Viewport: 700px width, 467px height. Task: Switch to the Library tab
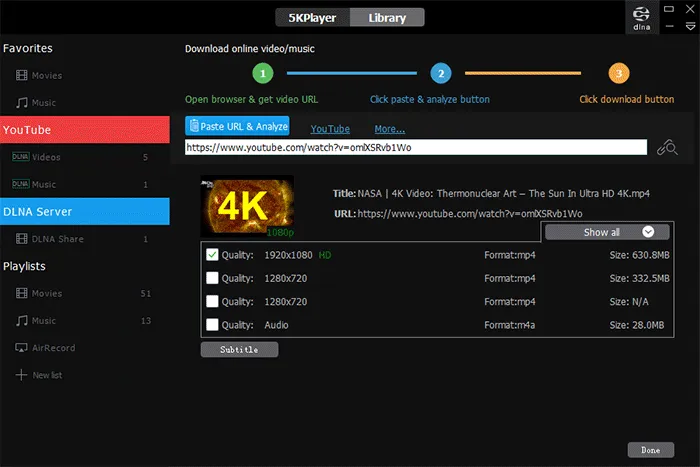[387, 17]
